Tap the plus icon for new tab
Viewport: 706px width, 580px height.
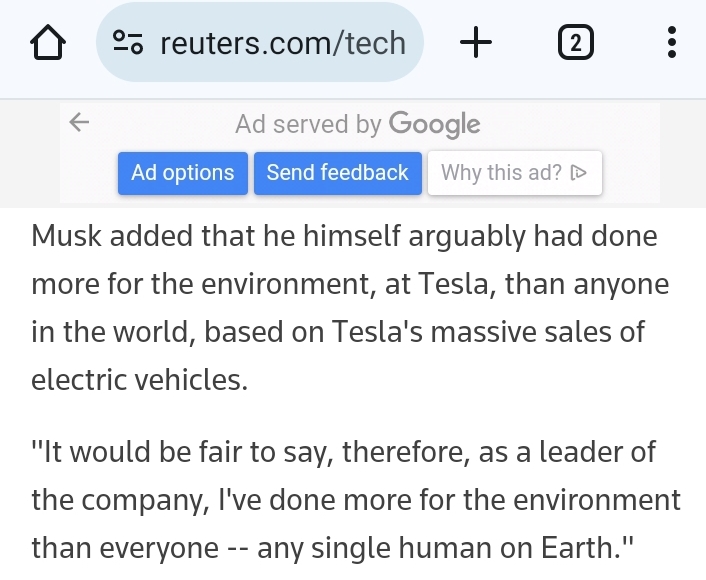(477, 43)
